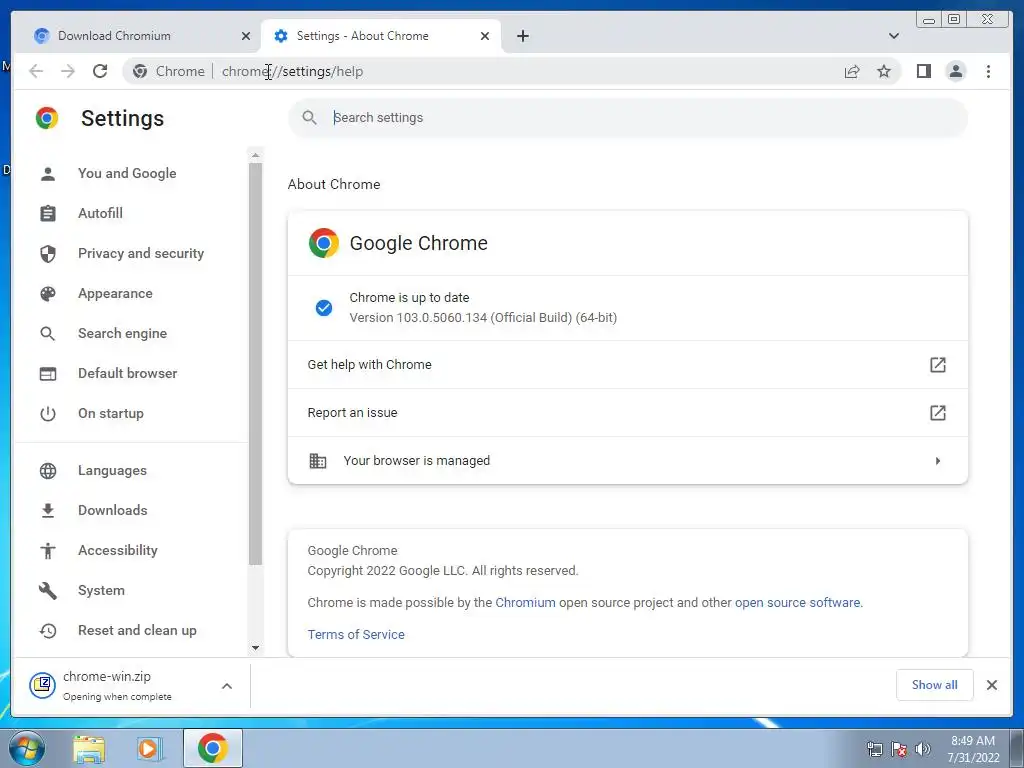Image resolution: width=1024 pixels, height=768 pixels.
Task: Open the share this page icon
Action: pyautogui.click(x=852, y=71)
